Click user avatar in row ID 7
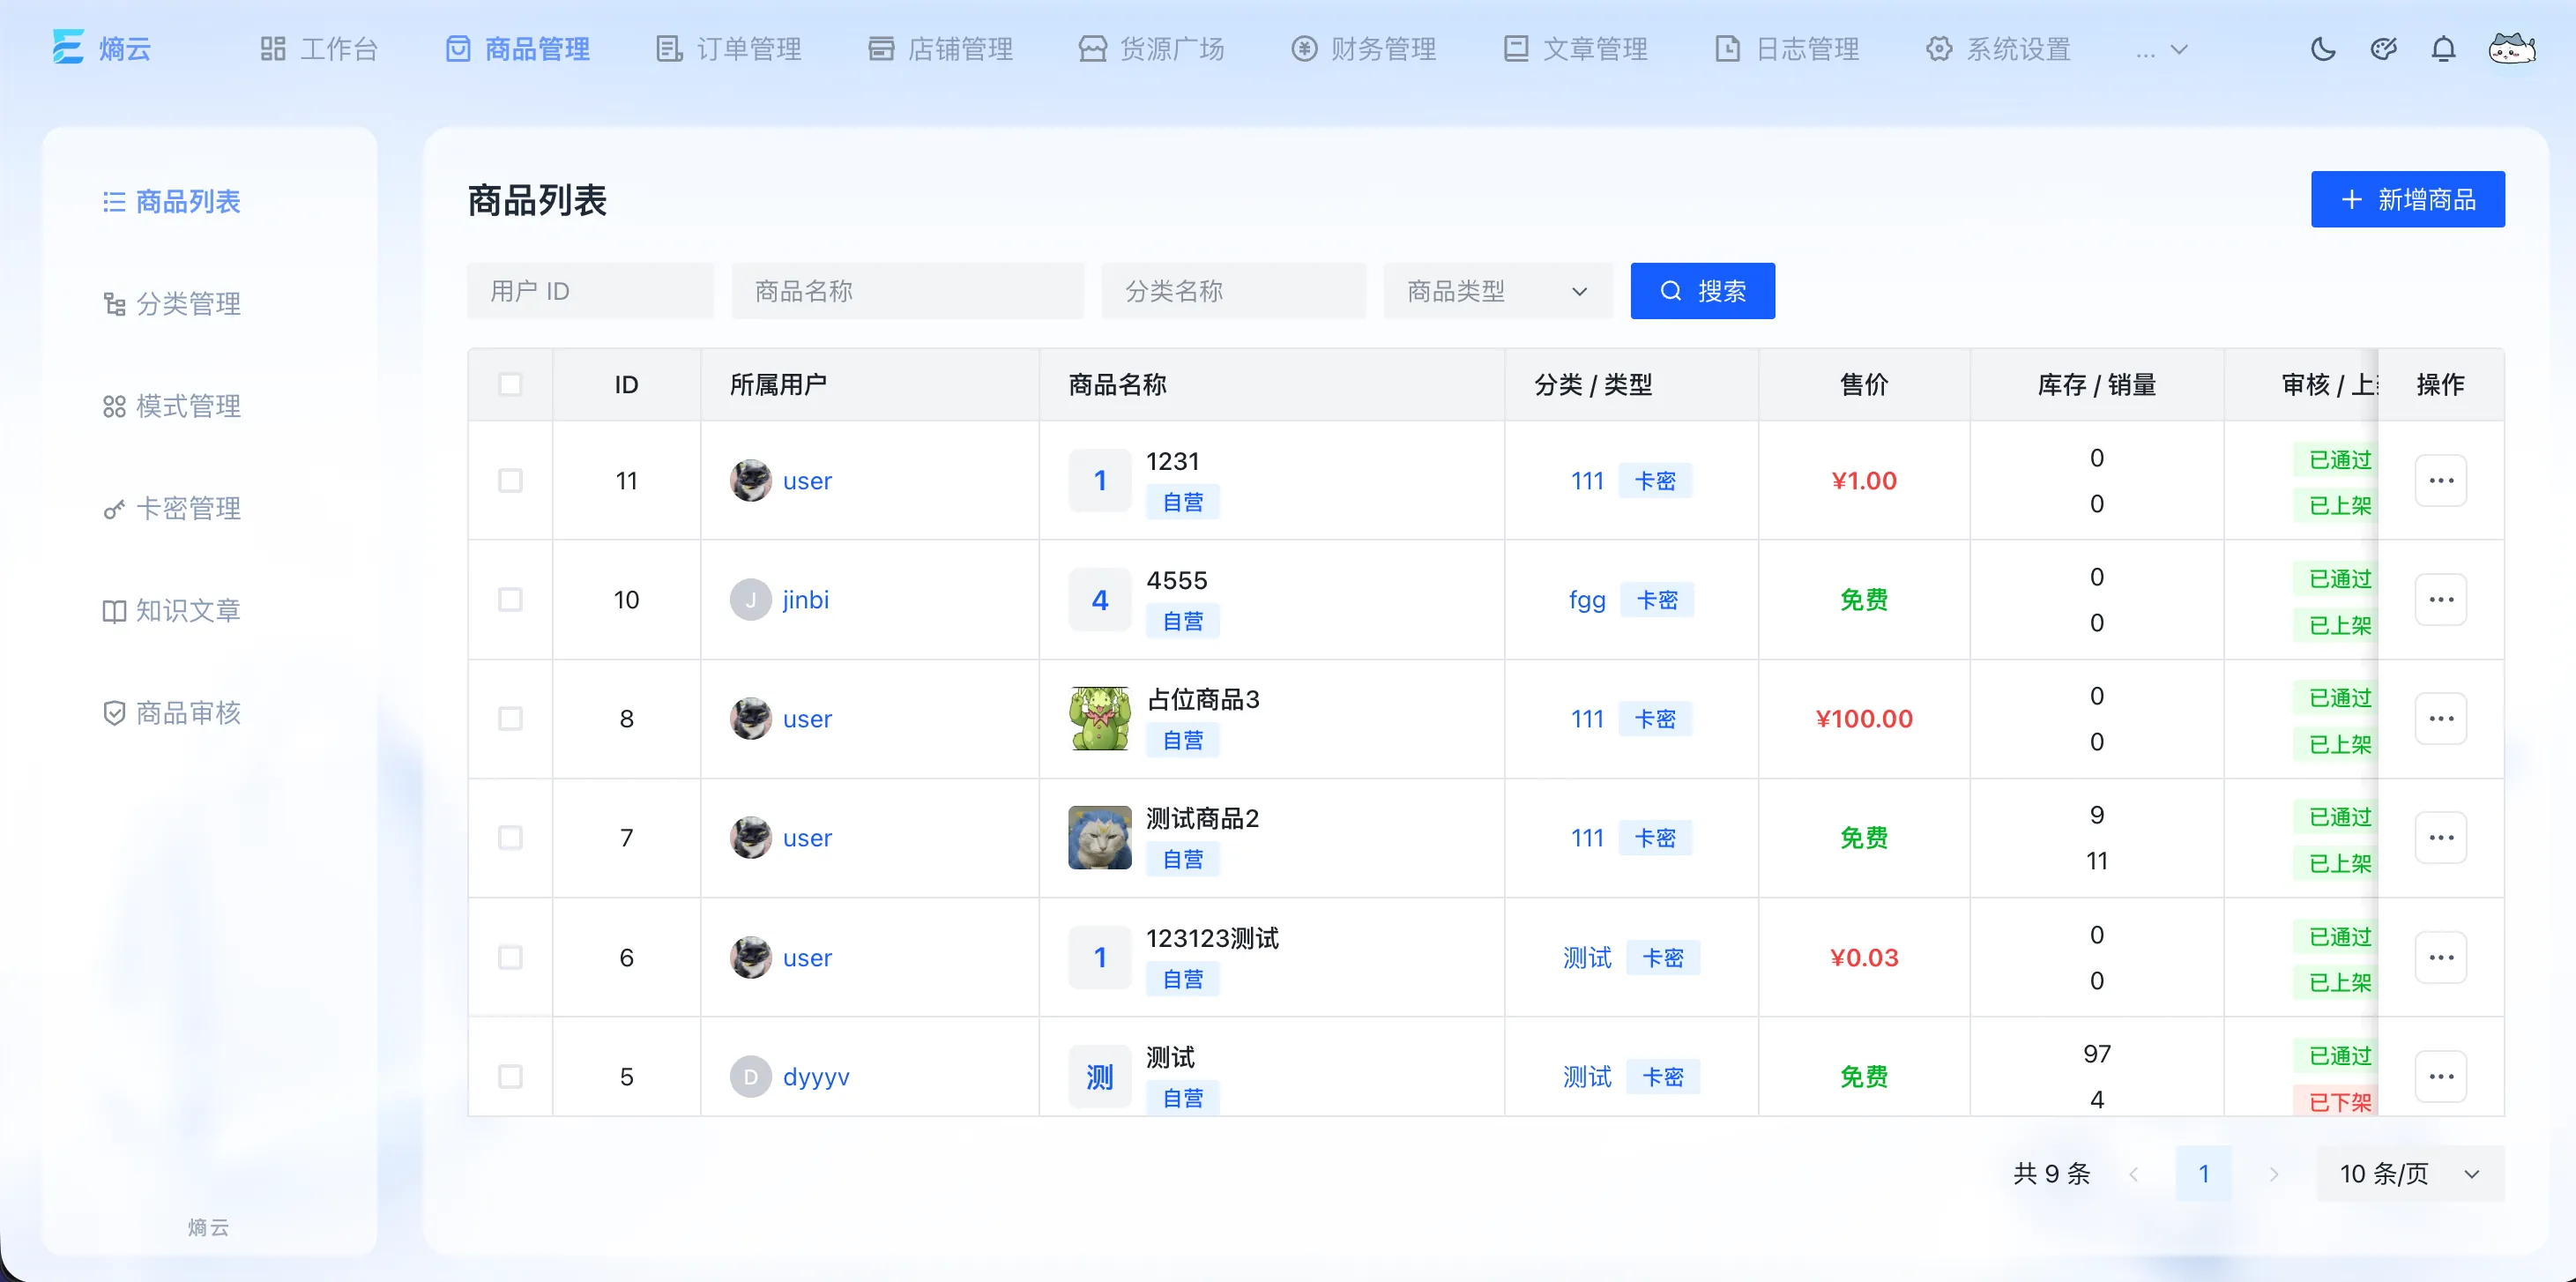 pyautogui.click(x=750, y=837)
